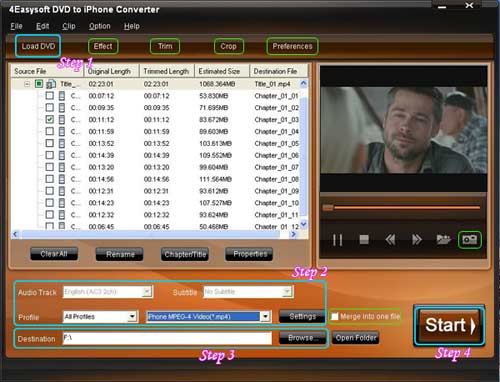Open the All Profiles dropdown
Image resolution: width=500 pixels, height=382 pixels.
[132, 316]
